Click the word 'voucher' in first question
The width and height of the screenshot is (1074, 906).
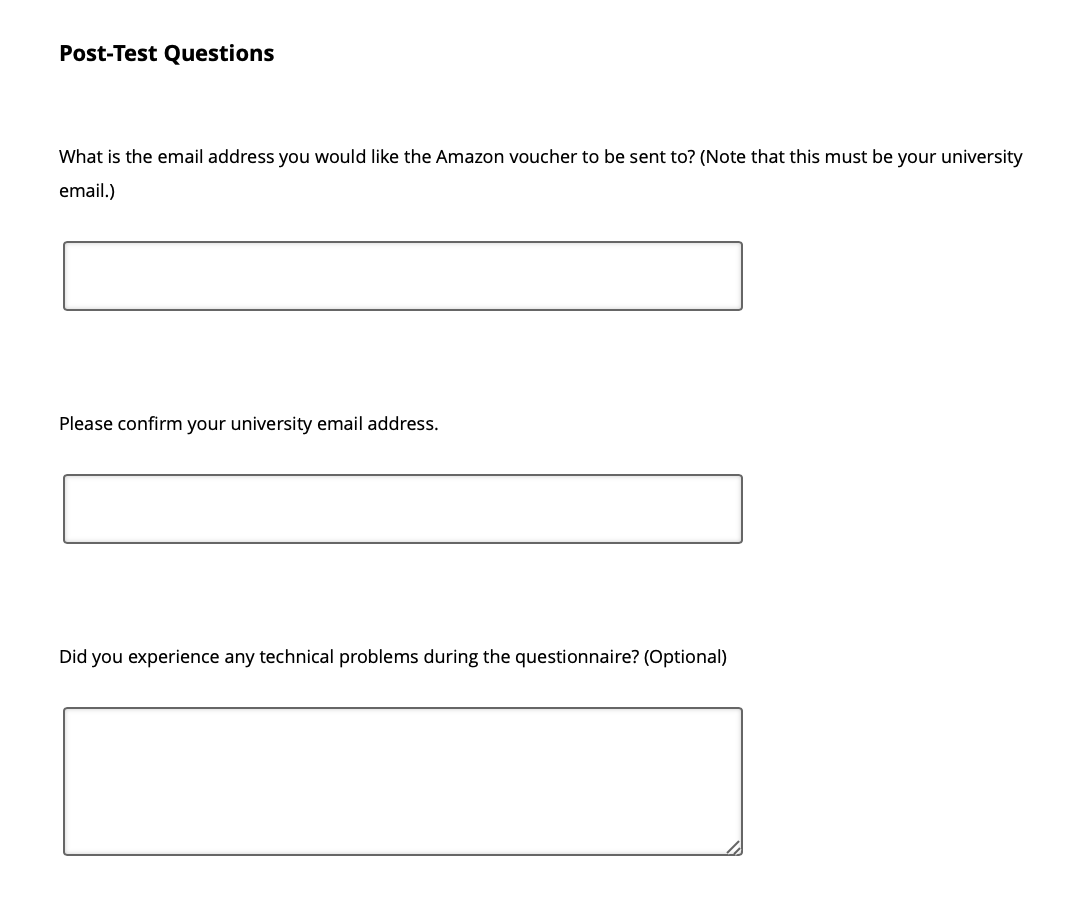coord(543,157)
